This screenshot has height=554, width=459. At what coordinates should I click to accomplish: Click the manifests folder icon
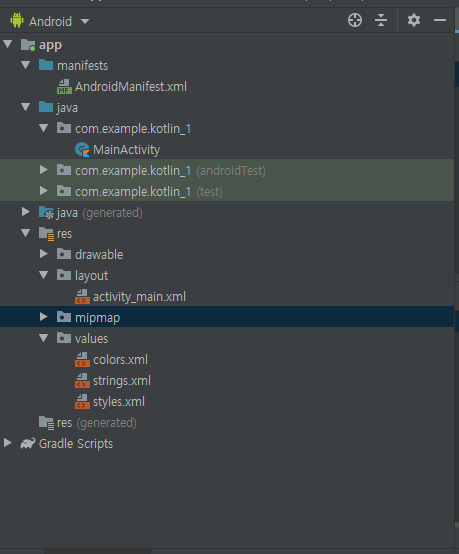click(46, 65)
